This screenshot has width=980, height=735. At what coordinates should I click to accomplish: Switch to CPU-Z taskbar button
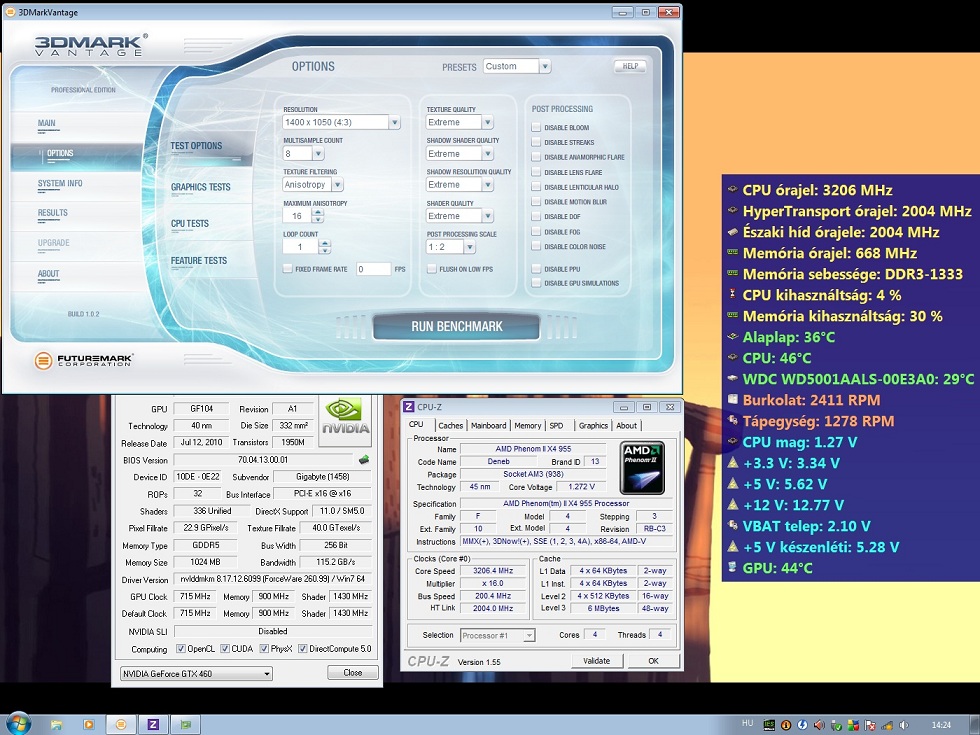click(153, 724)
